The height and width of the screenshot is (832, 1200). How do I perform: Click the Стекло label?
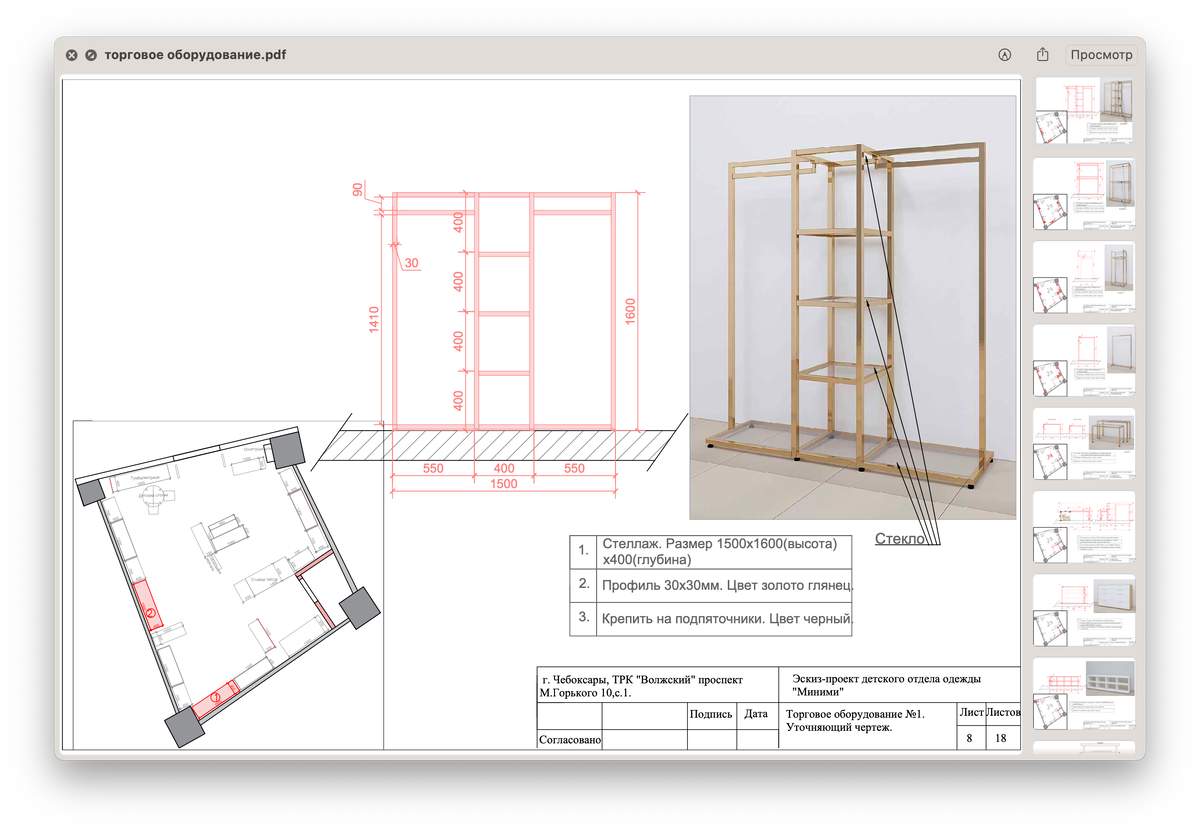(898, 539)
